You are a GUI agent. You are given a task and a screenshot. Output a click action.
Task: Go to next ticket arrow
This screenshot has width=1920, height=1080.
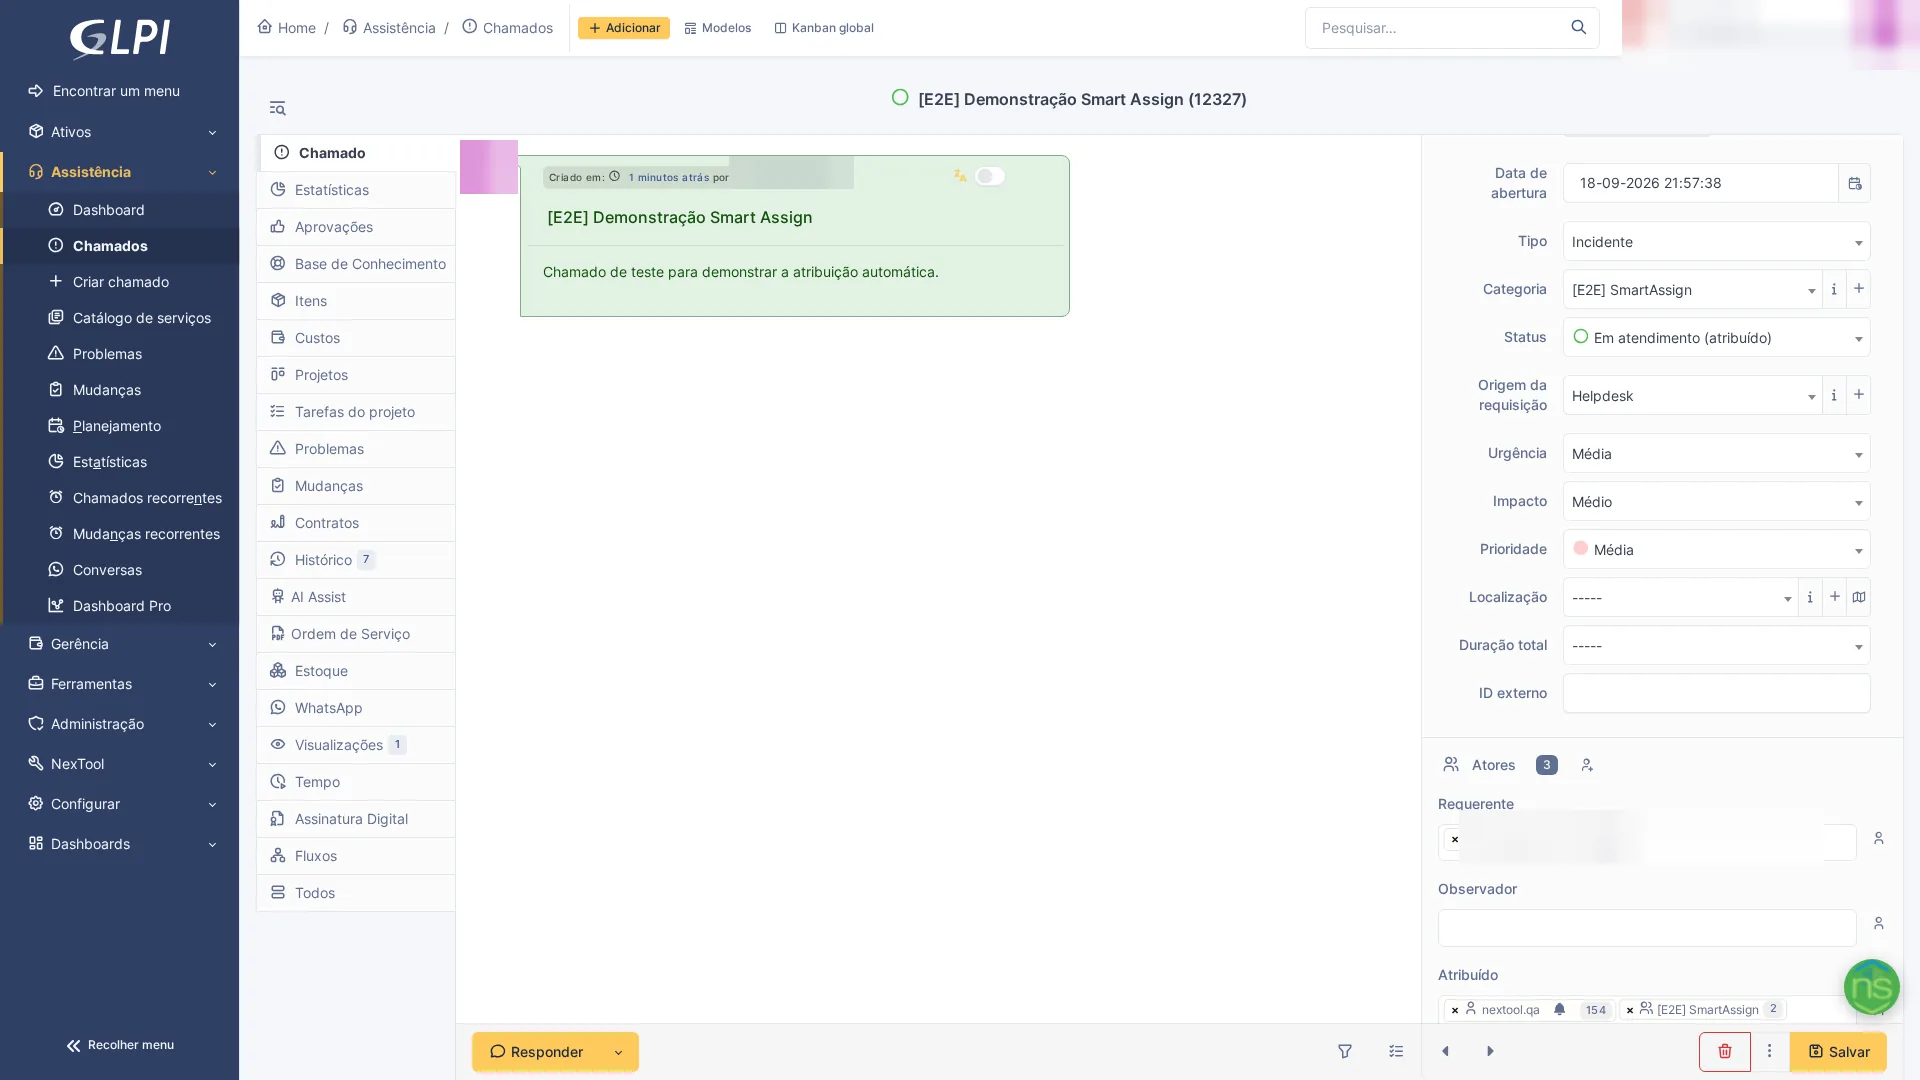pos(1490,1051)
